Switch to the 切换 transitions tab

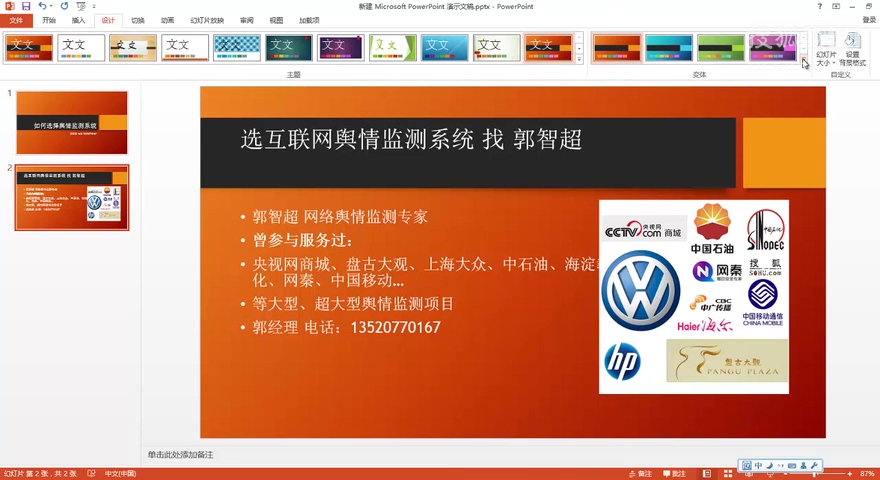pyautogui.click(x=138, y=21)
